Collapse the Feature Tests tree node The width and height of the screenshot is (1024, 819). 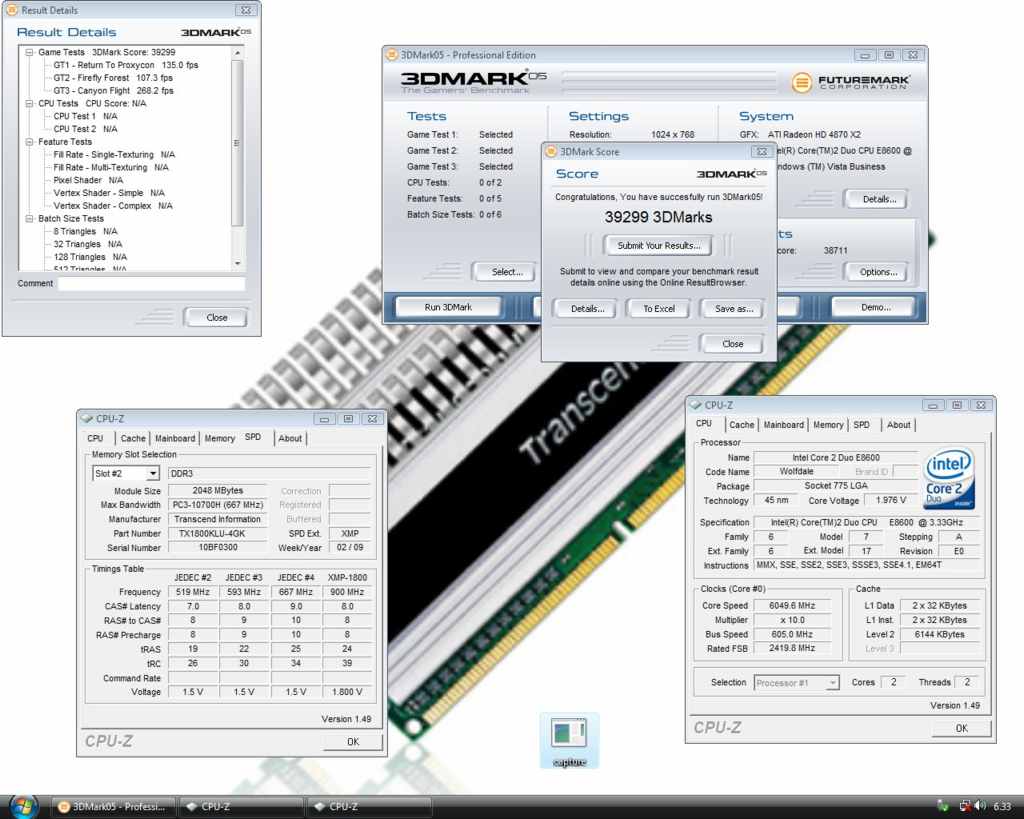pos(29,142)
